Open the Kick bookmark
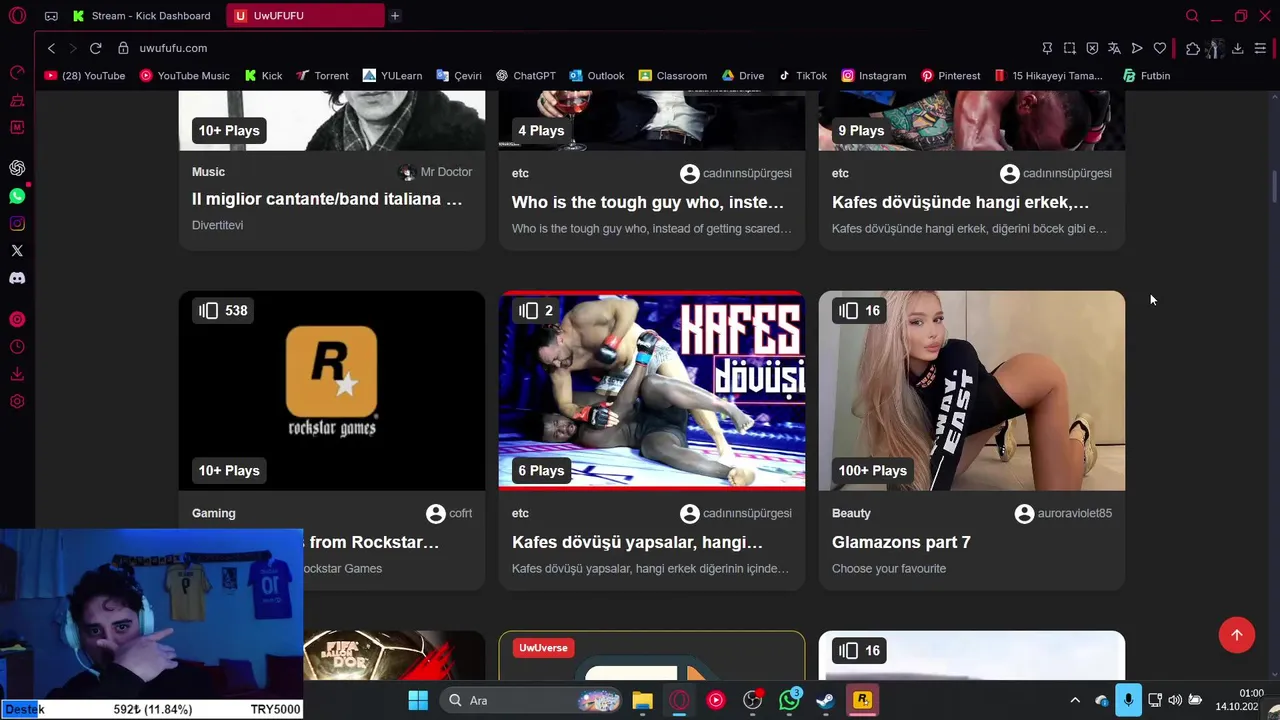The width and height of the screenshot is (1280, 720). 264,76
